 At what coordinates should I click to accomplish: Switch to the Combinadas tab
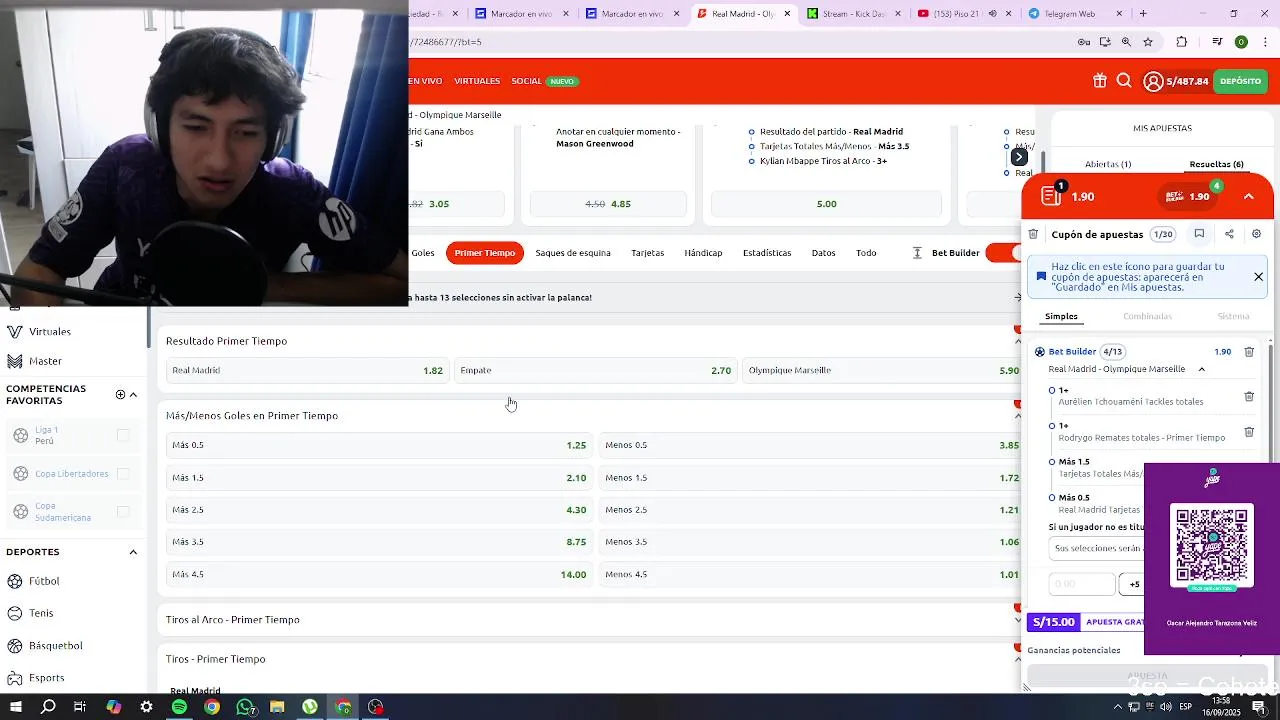pos(1147,316)
